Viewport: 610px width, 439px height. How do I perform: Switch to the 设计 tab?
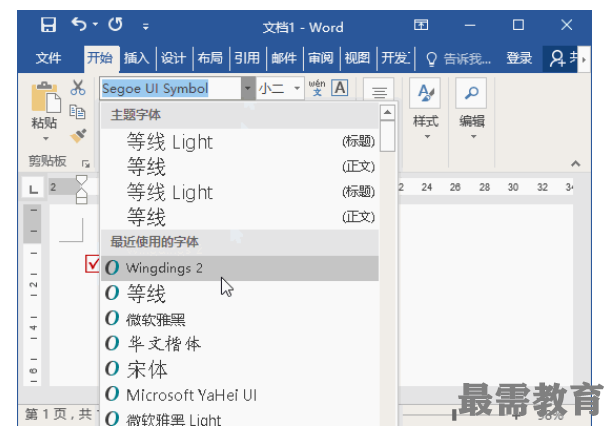coord(174,58)
